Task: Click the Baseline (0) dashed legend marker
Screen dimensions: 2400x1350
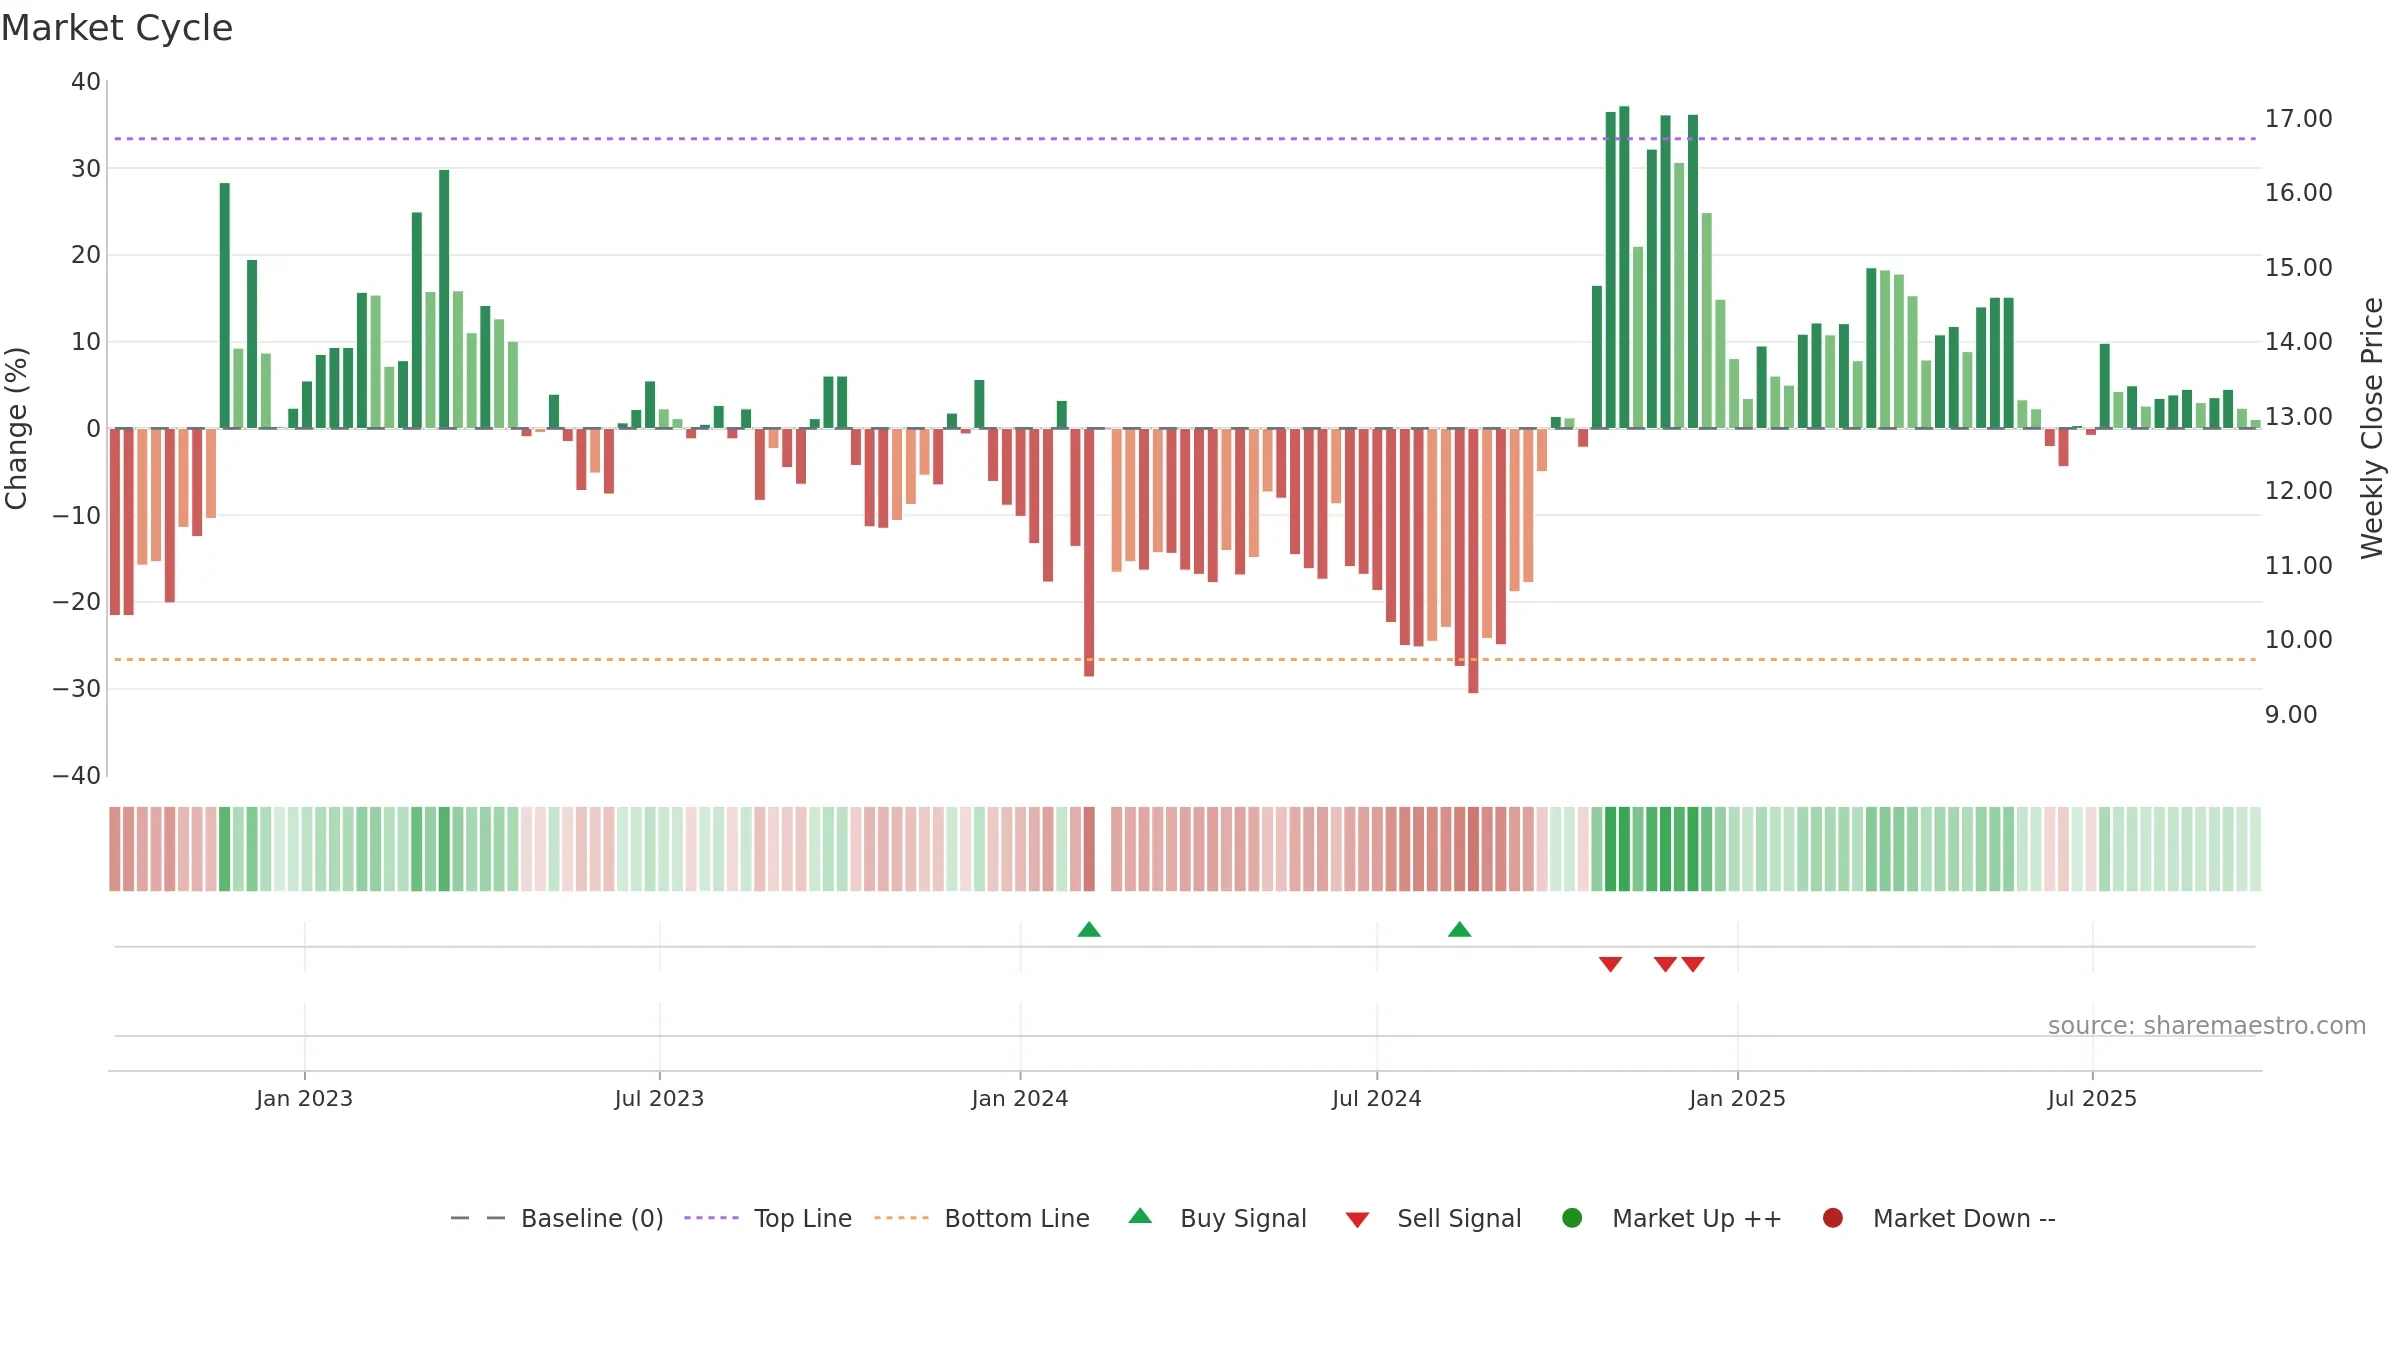Action: coord(478,1218)
